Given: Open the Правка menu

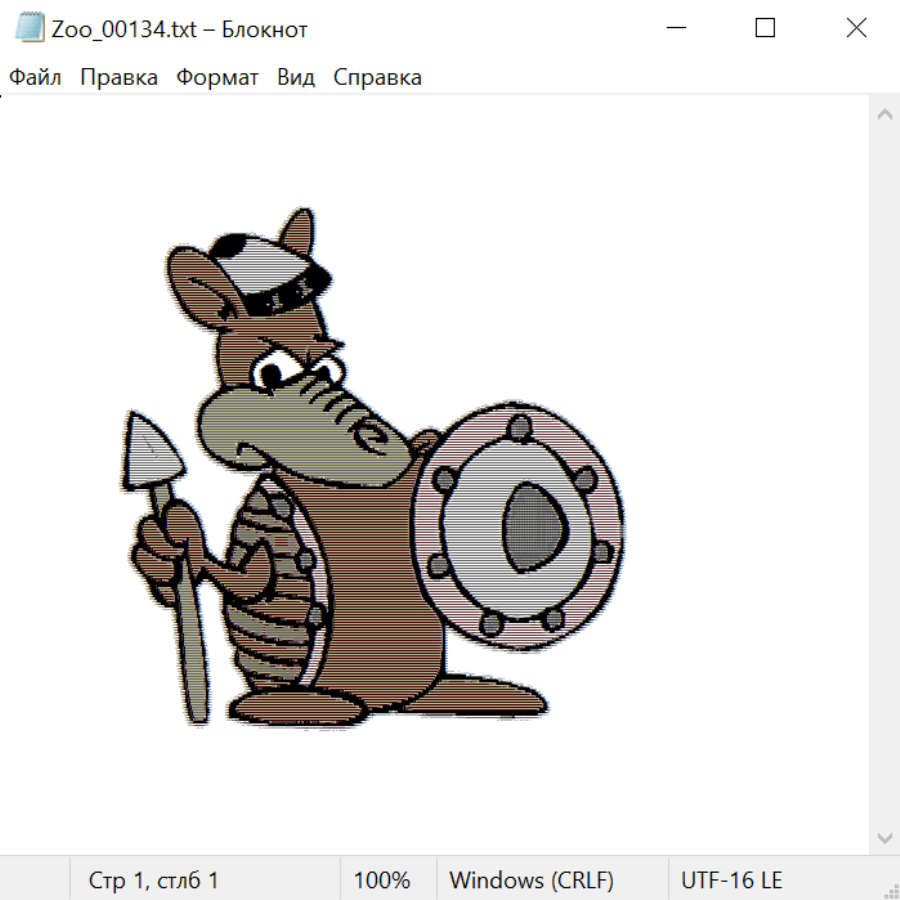Looking at the screenshot, I should pyautogui.click(x=118, y=78).
